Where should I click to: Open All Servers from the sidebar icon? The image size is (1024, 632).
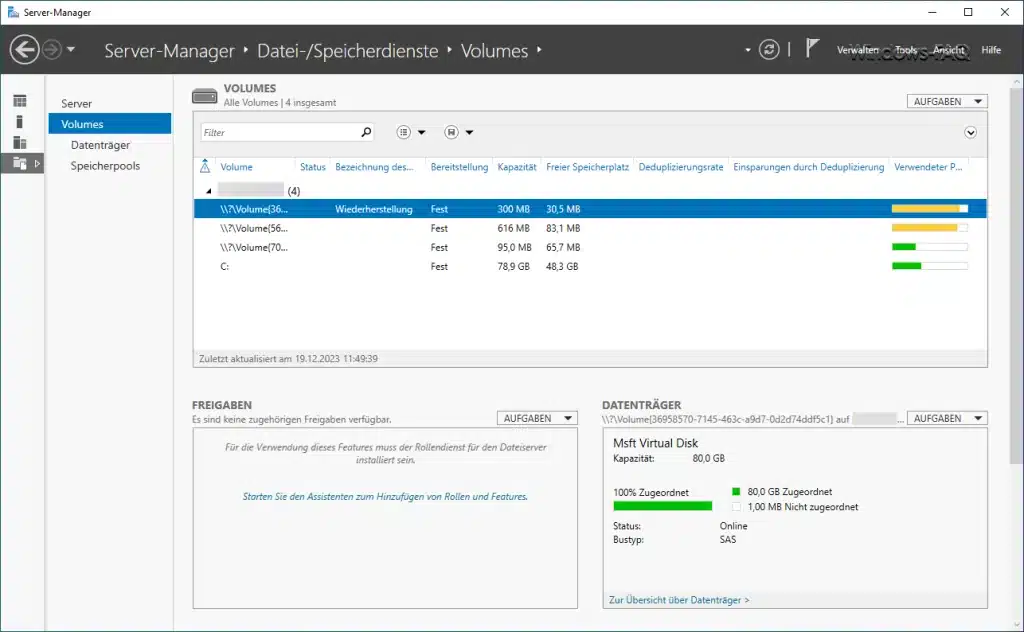pos(22,143)
